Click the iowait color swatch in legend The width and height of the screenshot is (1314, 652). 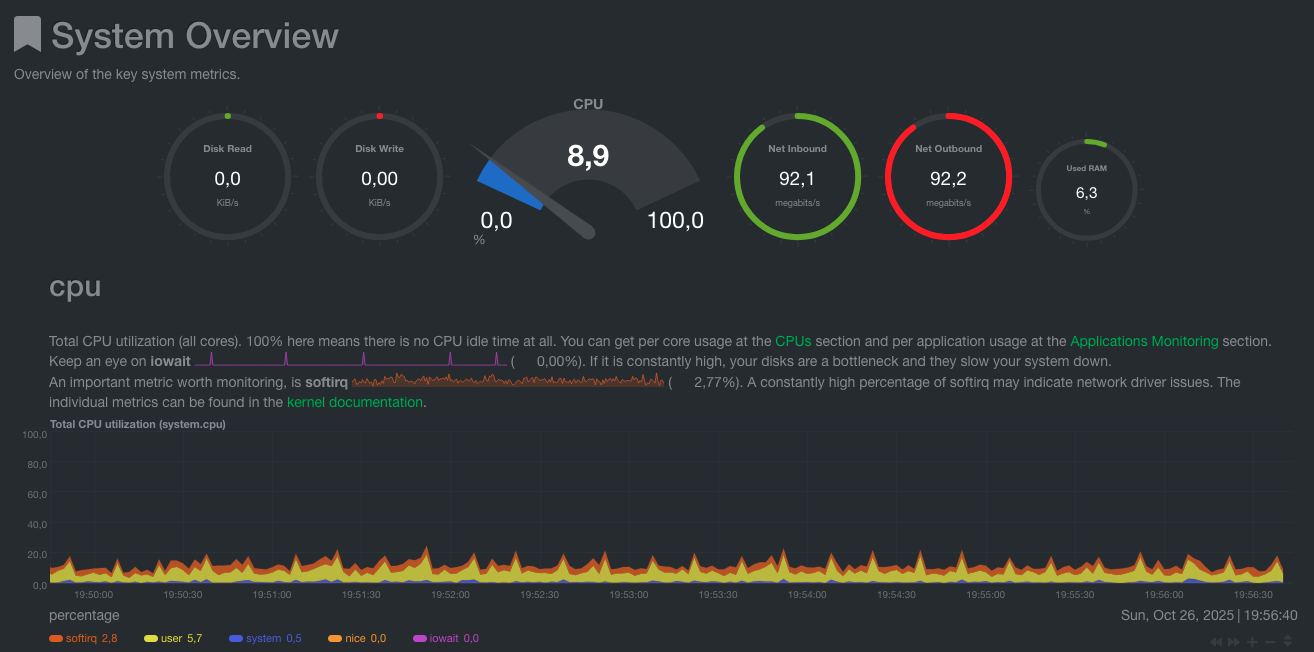click(420, 638)
